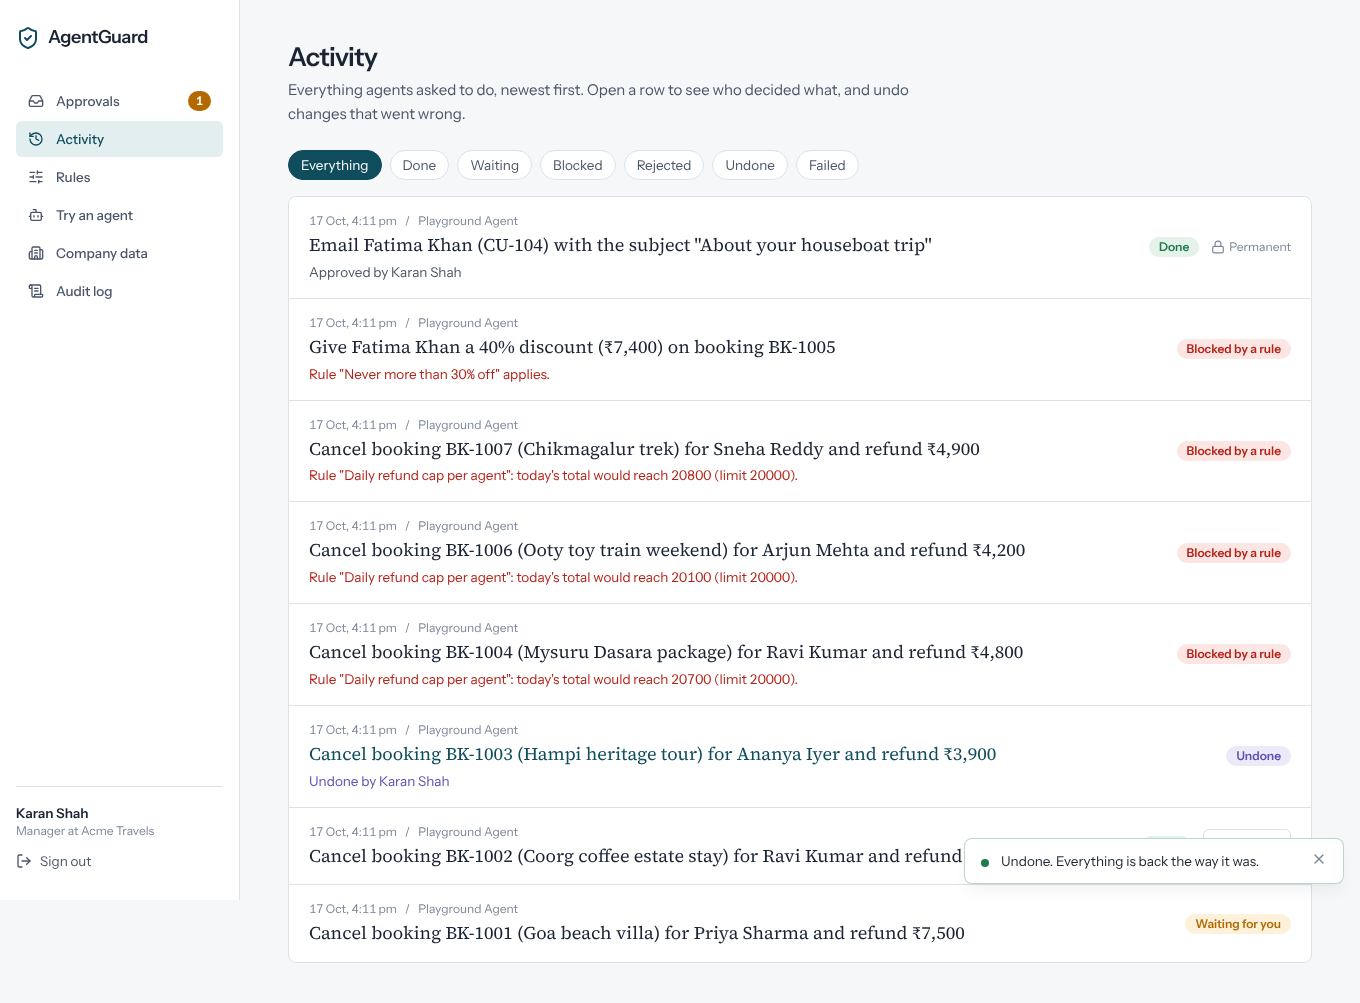Click the Rules sliders icon
This screenshot has width=1360, height=1003.
[x=36, y=177]
